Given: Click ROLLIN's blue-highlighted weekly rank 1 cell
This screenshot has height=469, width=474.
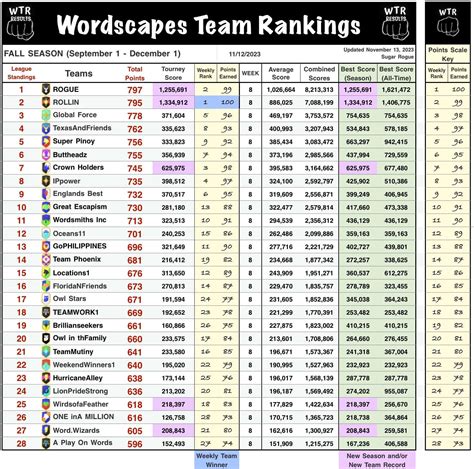Looking at the screenshot, I should pos(206,102).
